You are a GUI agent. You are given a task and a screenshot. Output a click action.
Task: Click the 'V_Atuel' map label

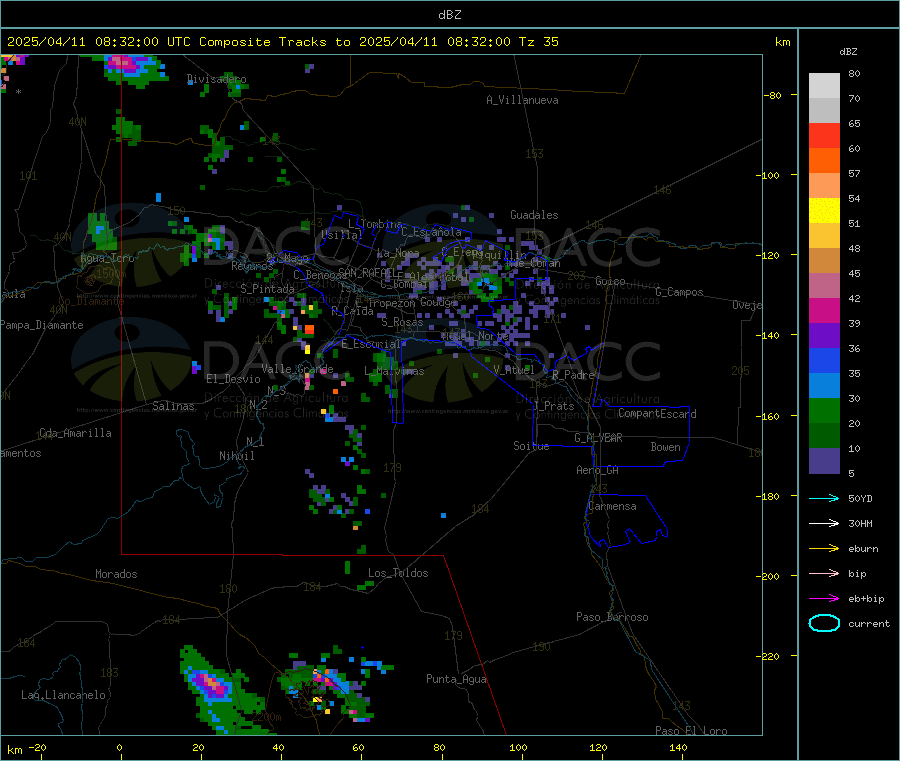pos(514,370)
